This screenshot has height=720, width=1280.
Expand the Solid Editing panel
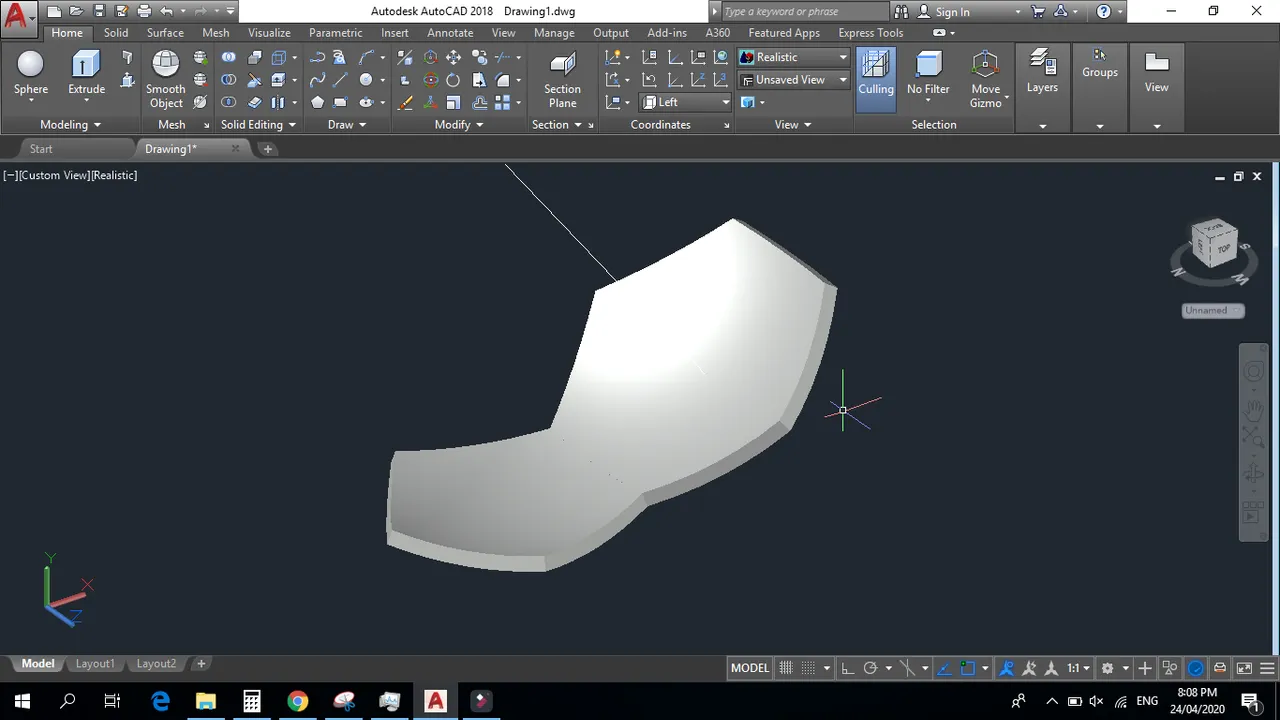coord(258,125)
